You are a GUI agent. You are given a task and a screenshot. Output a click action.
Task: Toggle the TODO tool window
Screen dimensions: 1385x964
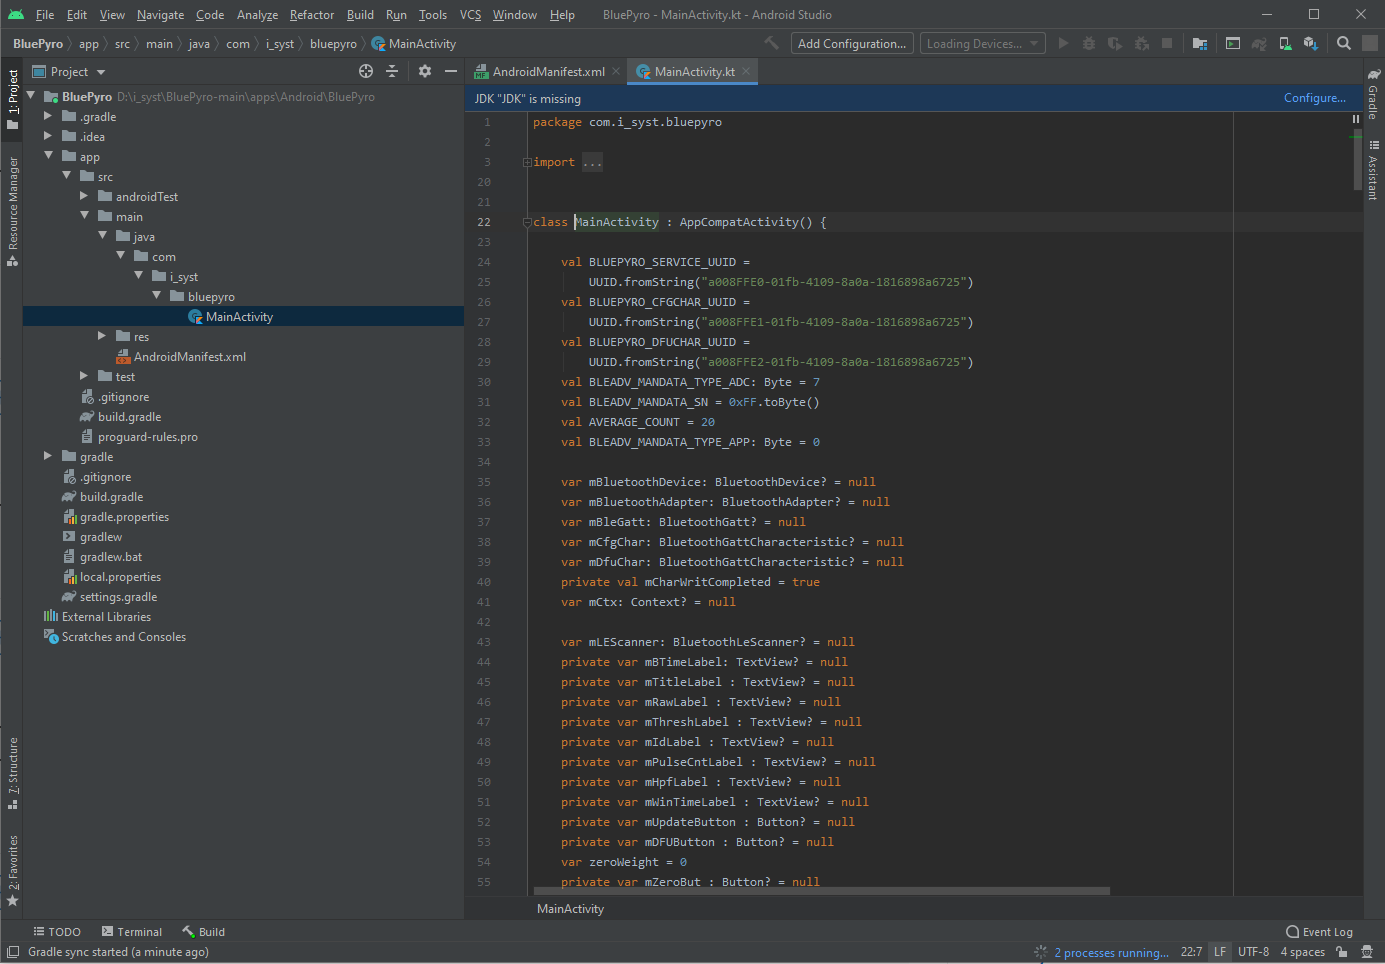(57, 931)
